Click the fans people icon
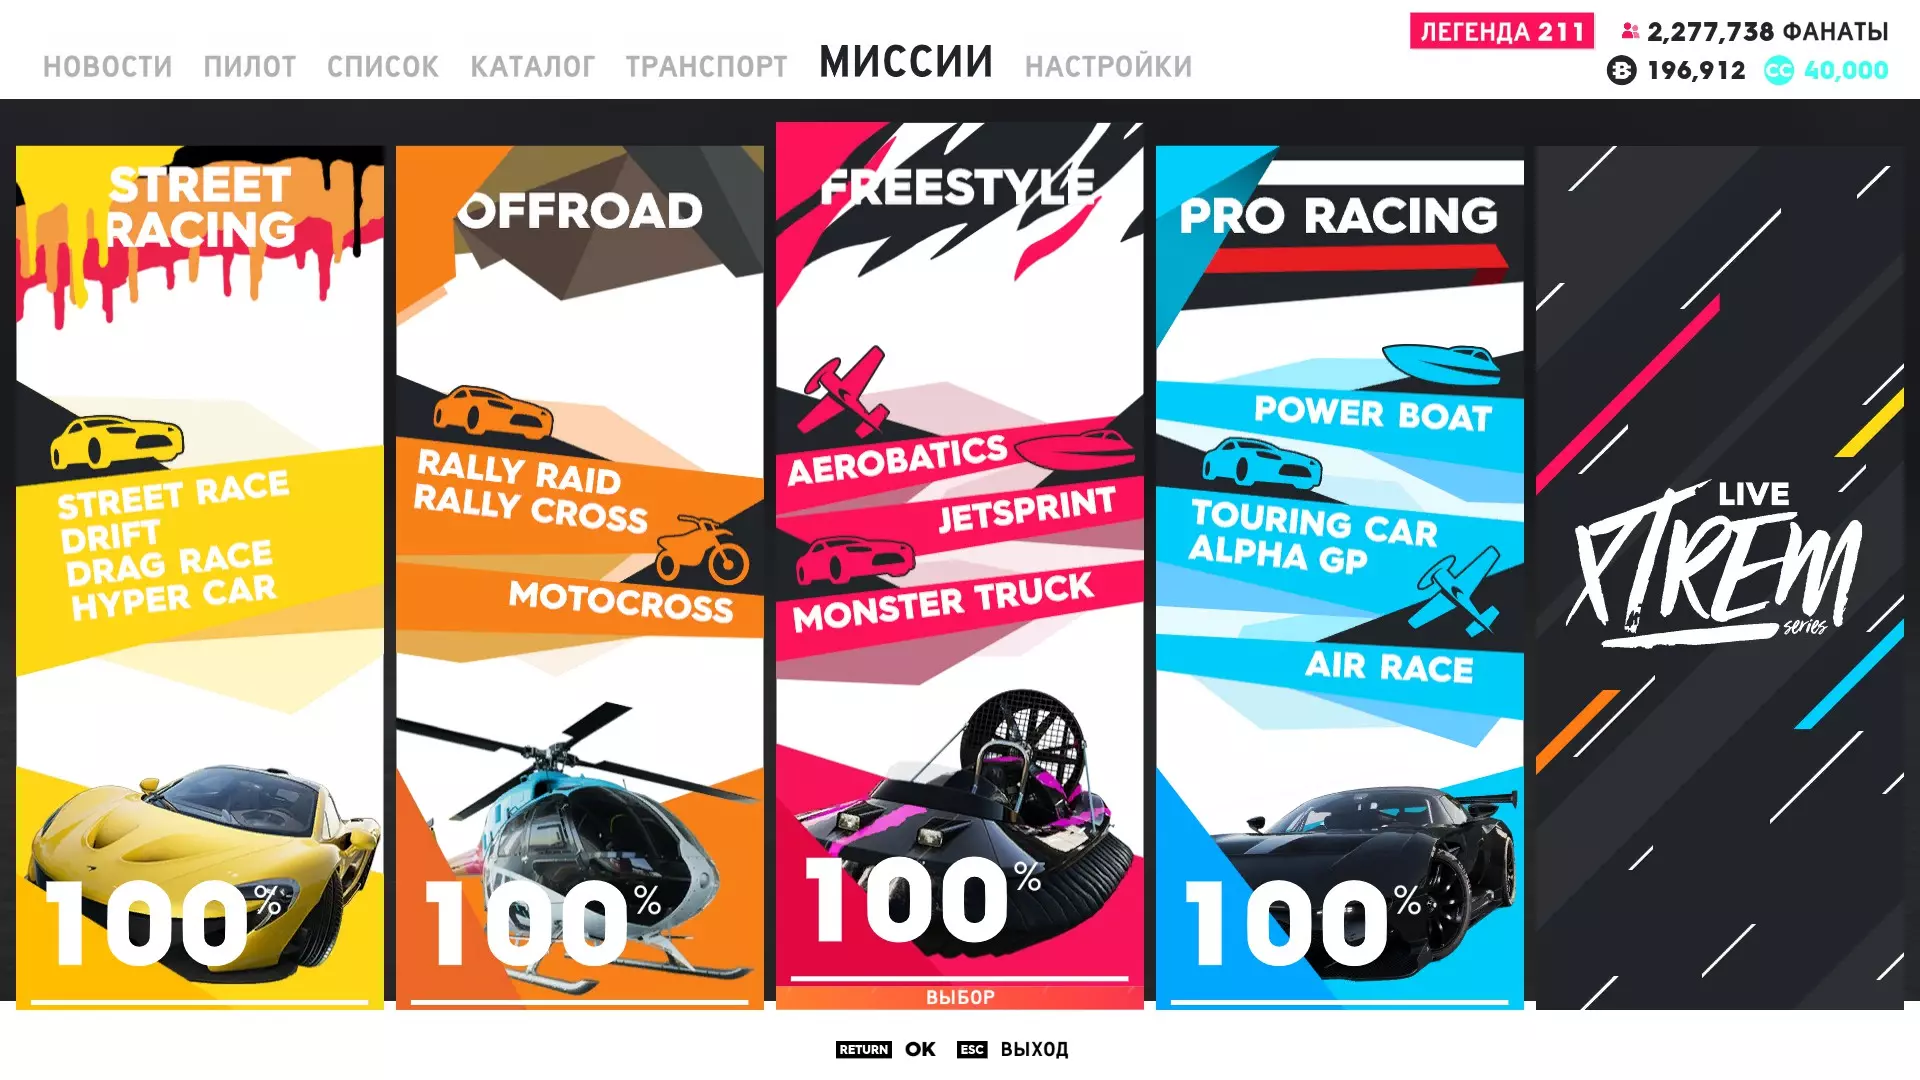Image resolution: width=1920 pixels, height=1080 pixels. click(1630, 32)
